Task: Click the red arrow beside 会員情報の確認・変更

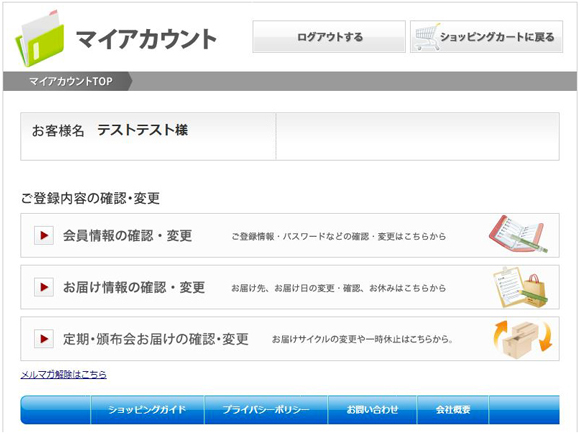Action: coord(44,235)
